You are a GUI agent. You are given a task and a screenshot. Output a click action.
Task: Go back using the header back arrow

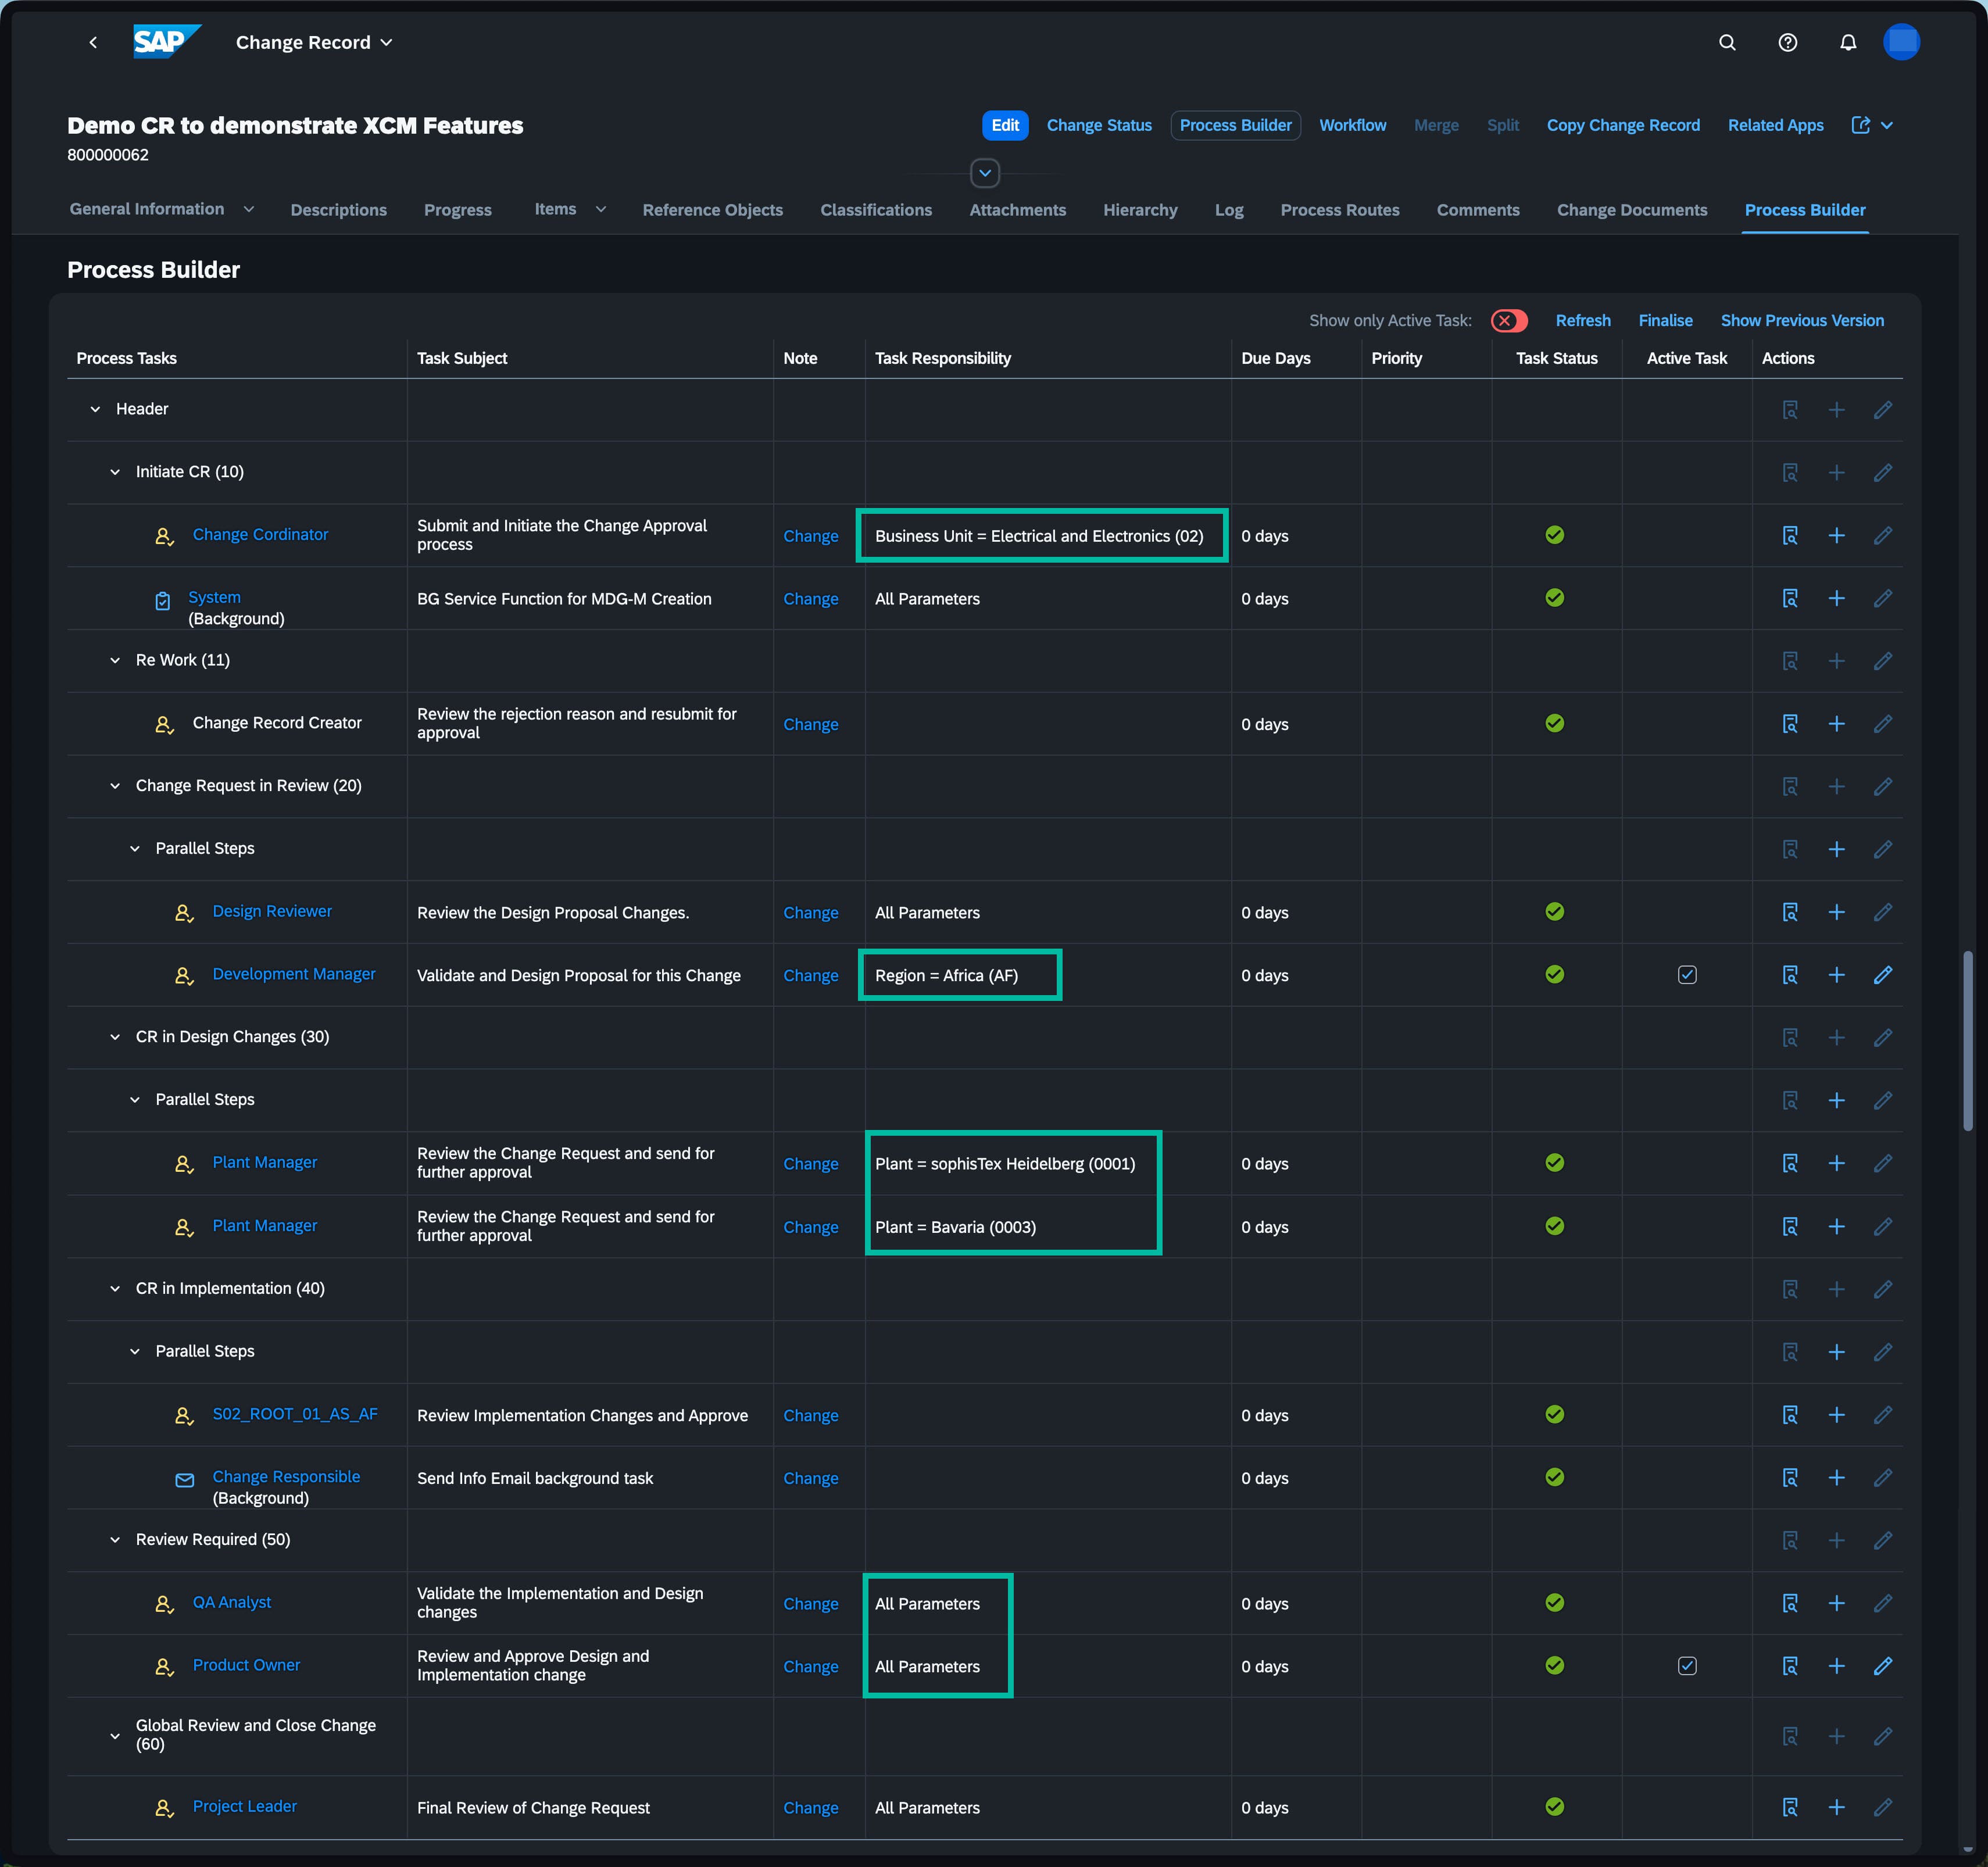[x=93, y=42]
